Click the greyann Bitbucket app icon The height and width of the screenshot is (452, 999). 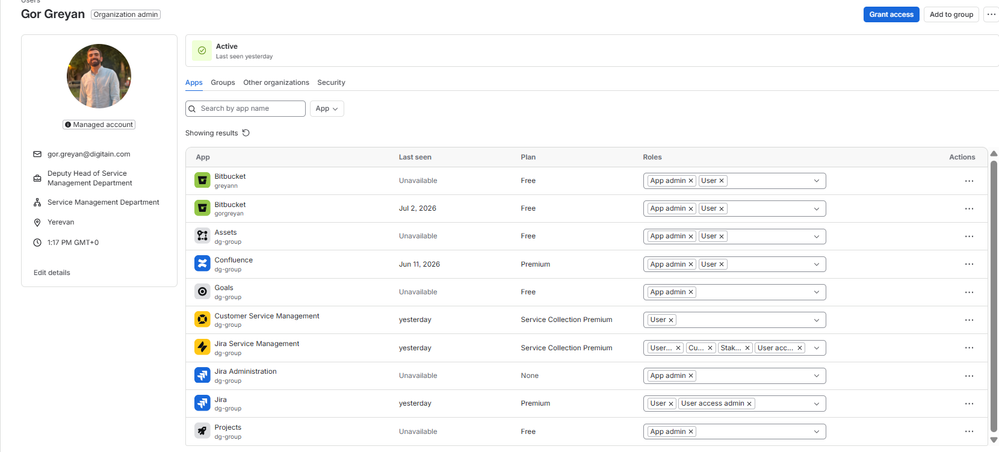tap(202, 180)
